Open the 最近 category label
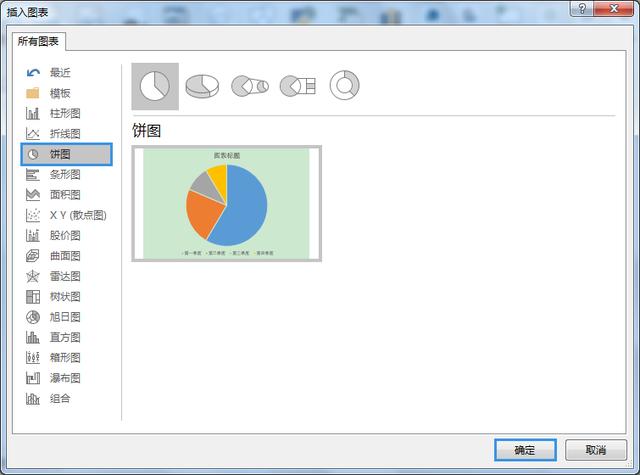This screenshot has width=640, height=475. click(x=60, y=73)
